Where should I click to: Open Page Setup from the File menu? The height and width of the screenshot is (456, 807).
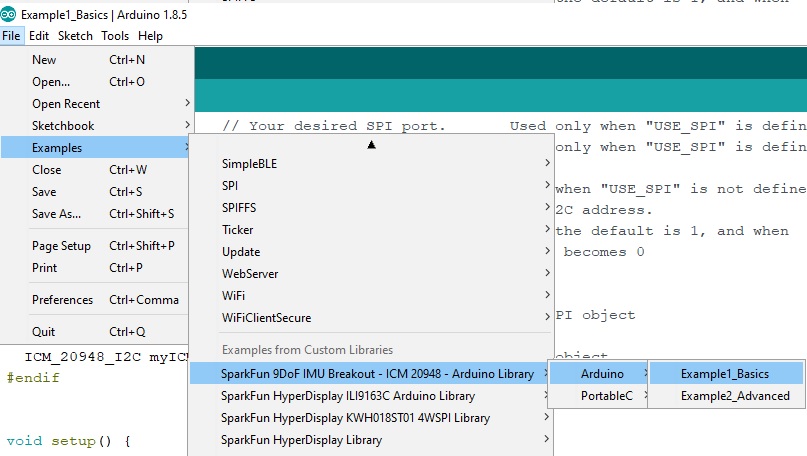(x=95, y=246)
